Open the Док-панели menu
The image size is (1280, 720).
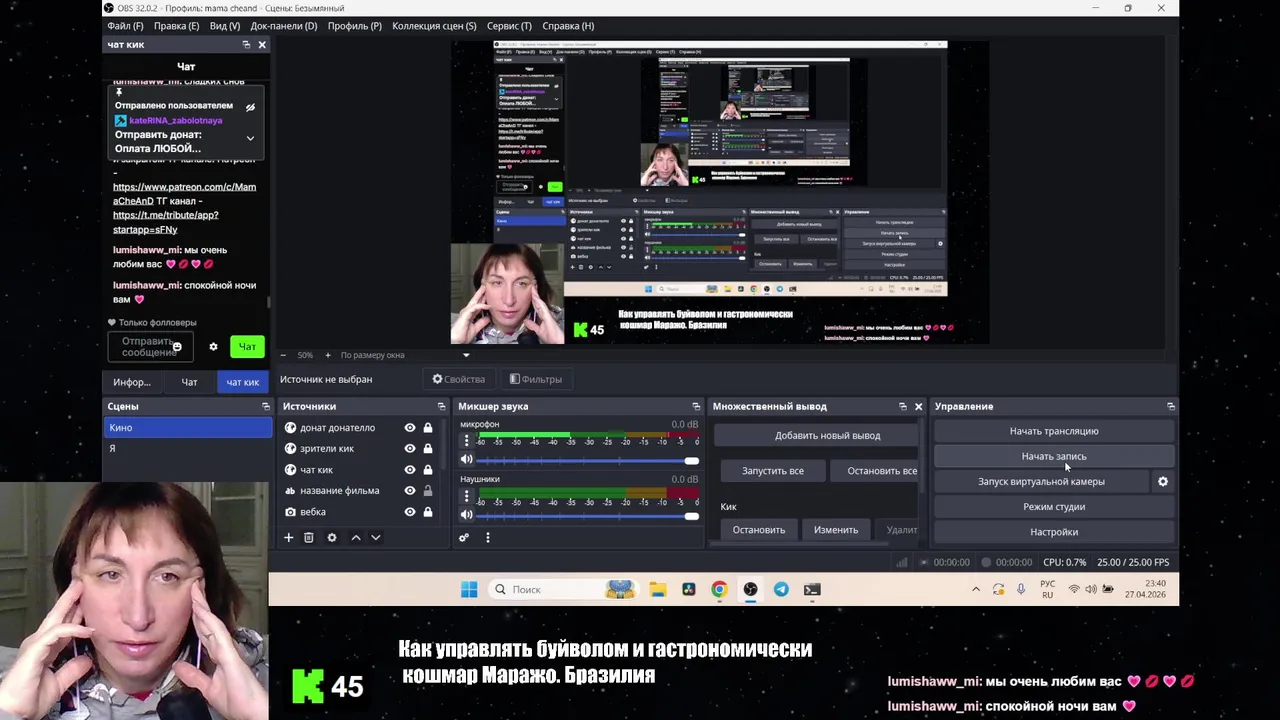pyautogui.click(x=284, y=25)
